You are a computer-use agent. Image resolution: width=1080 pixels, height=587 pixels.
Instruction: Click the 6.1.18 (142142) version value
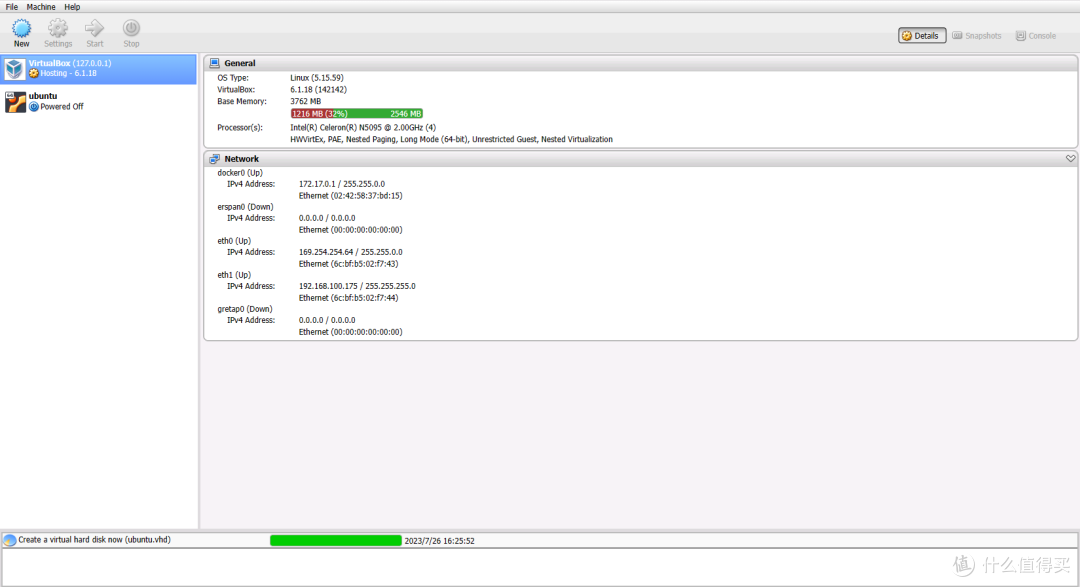point(318,90)
